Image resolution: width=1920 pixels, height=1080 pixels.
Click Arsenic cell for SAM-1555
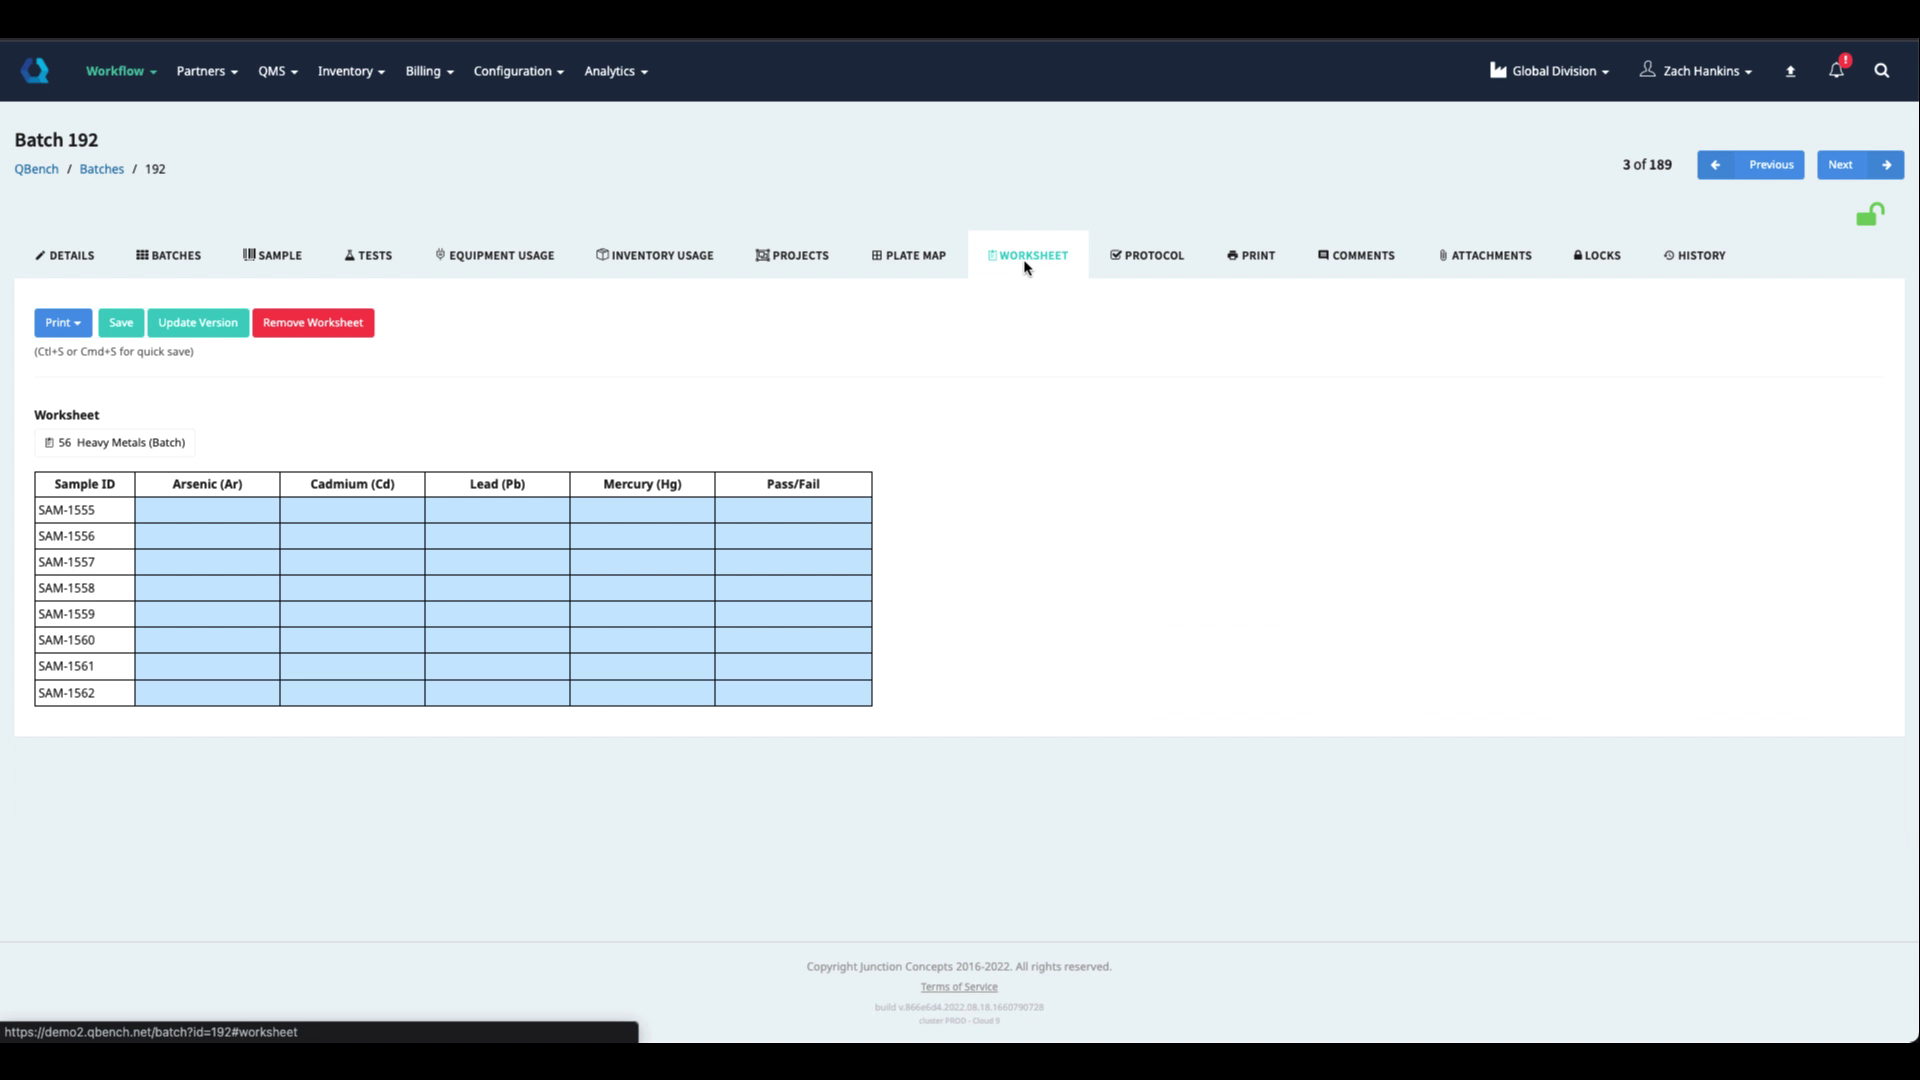(207, 511)
